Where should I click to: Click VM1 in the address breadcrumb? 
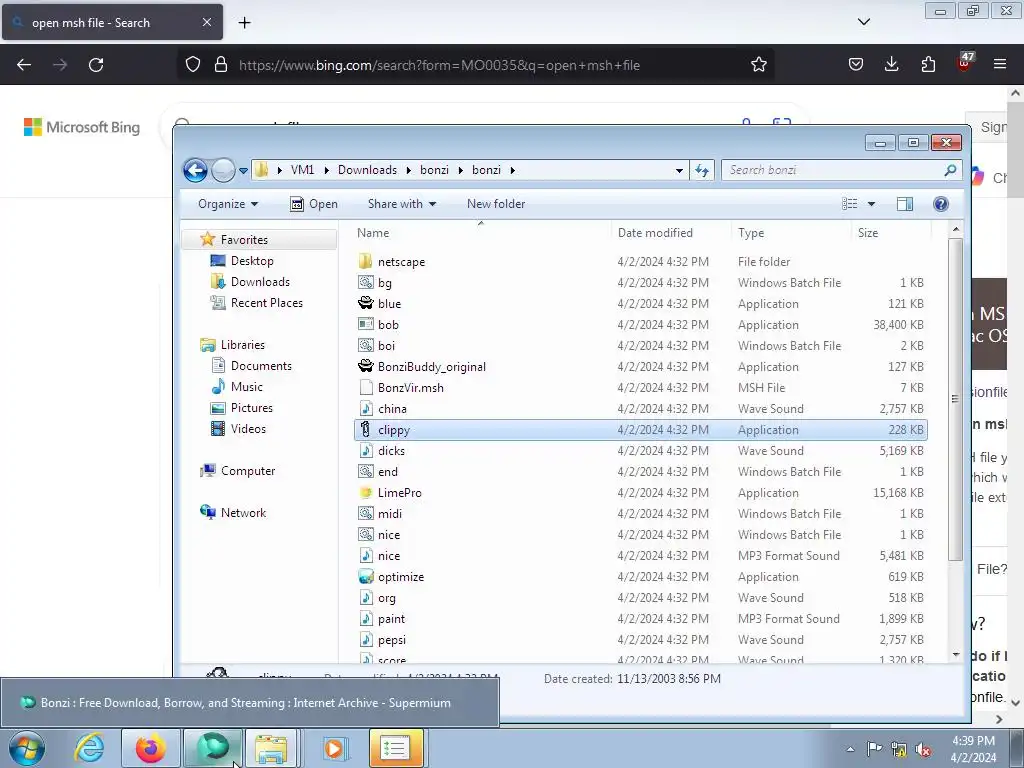pyautogui.click(x=302, y=170)
